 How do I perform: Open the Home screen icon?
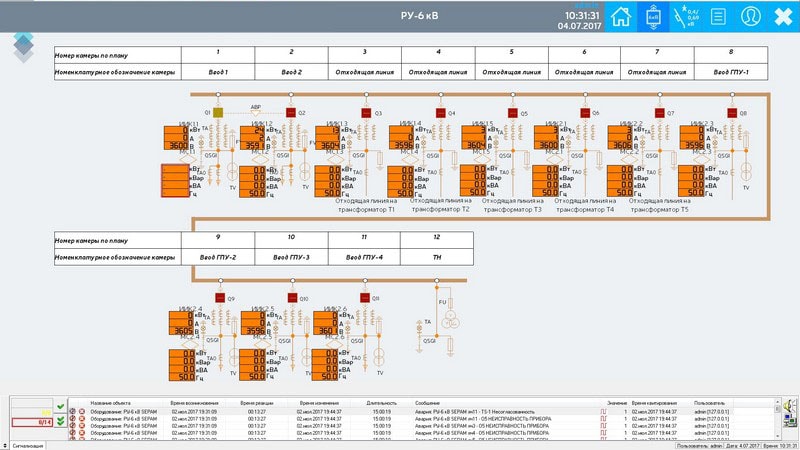620,16
